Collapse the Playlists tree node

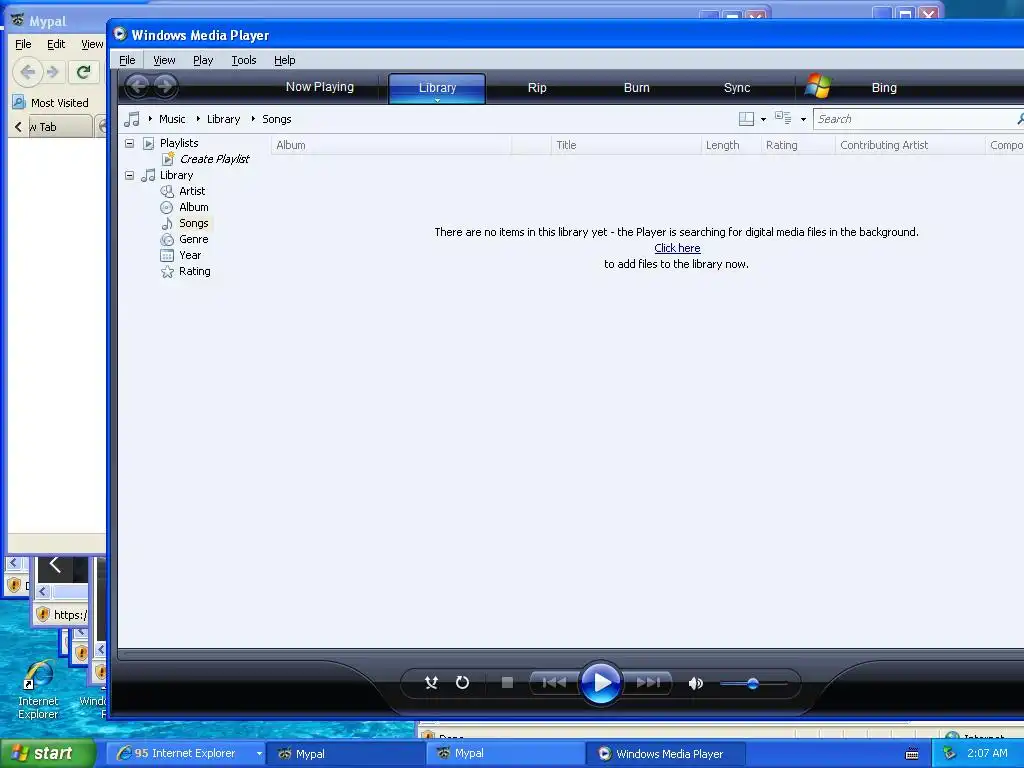tap(129, 143)
